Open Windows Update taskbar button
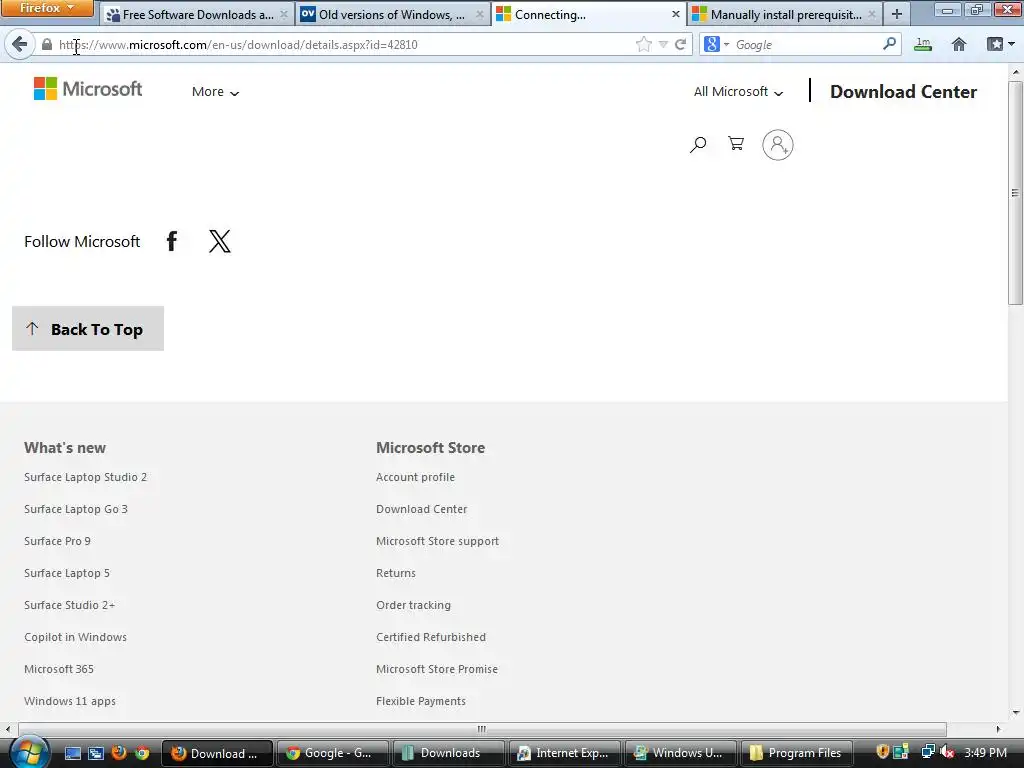The height and width of the screenshot is (768, 1024). (680, 753)
